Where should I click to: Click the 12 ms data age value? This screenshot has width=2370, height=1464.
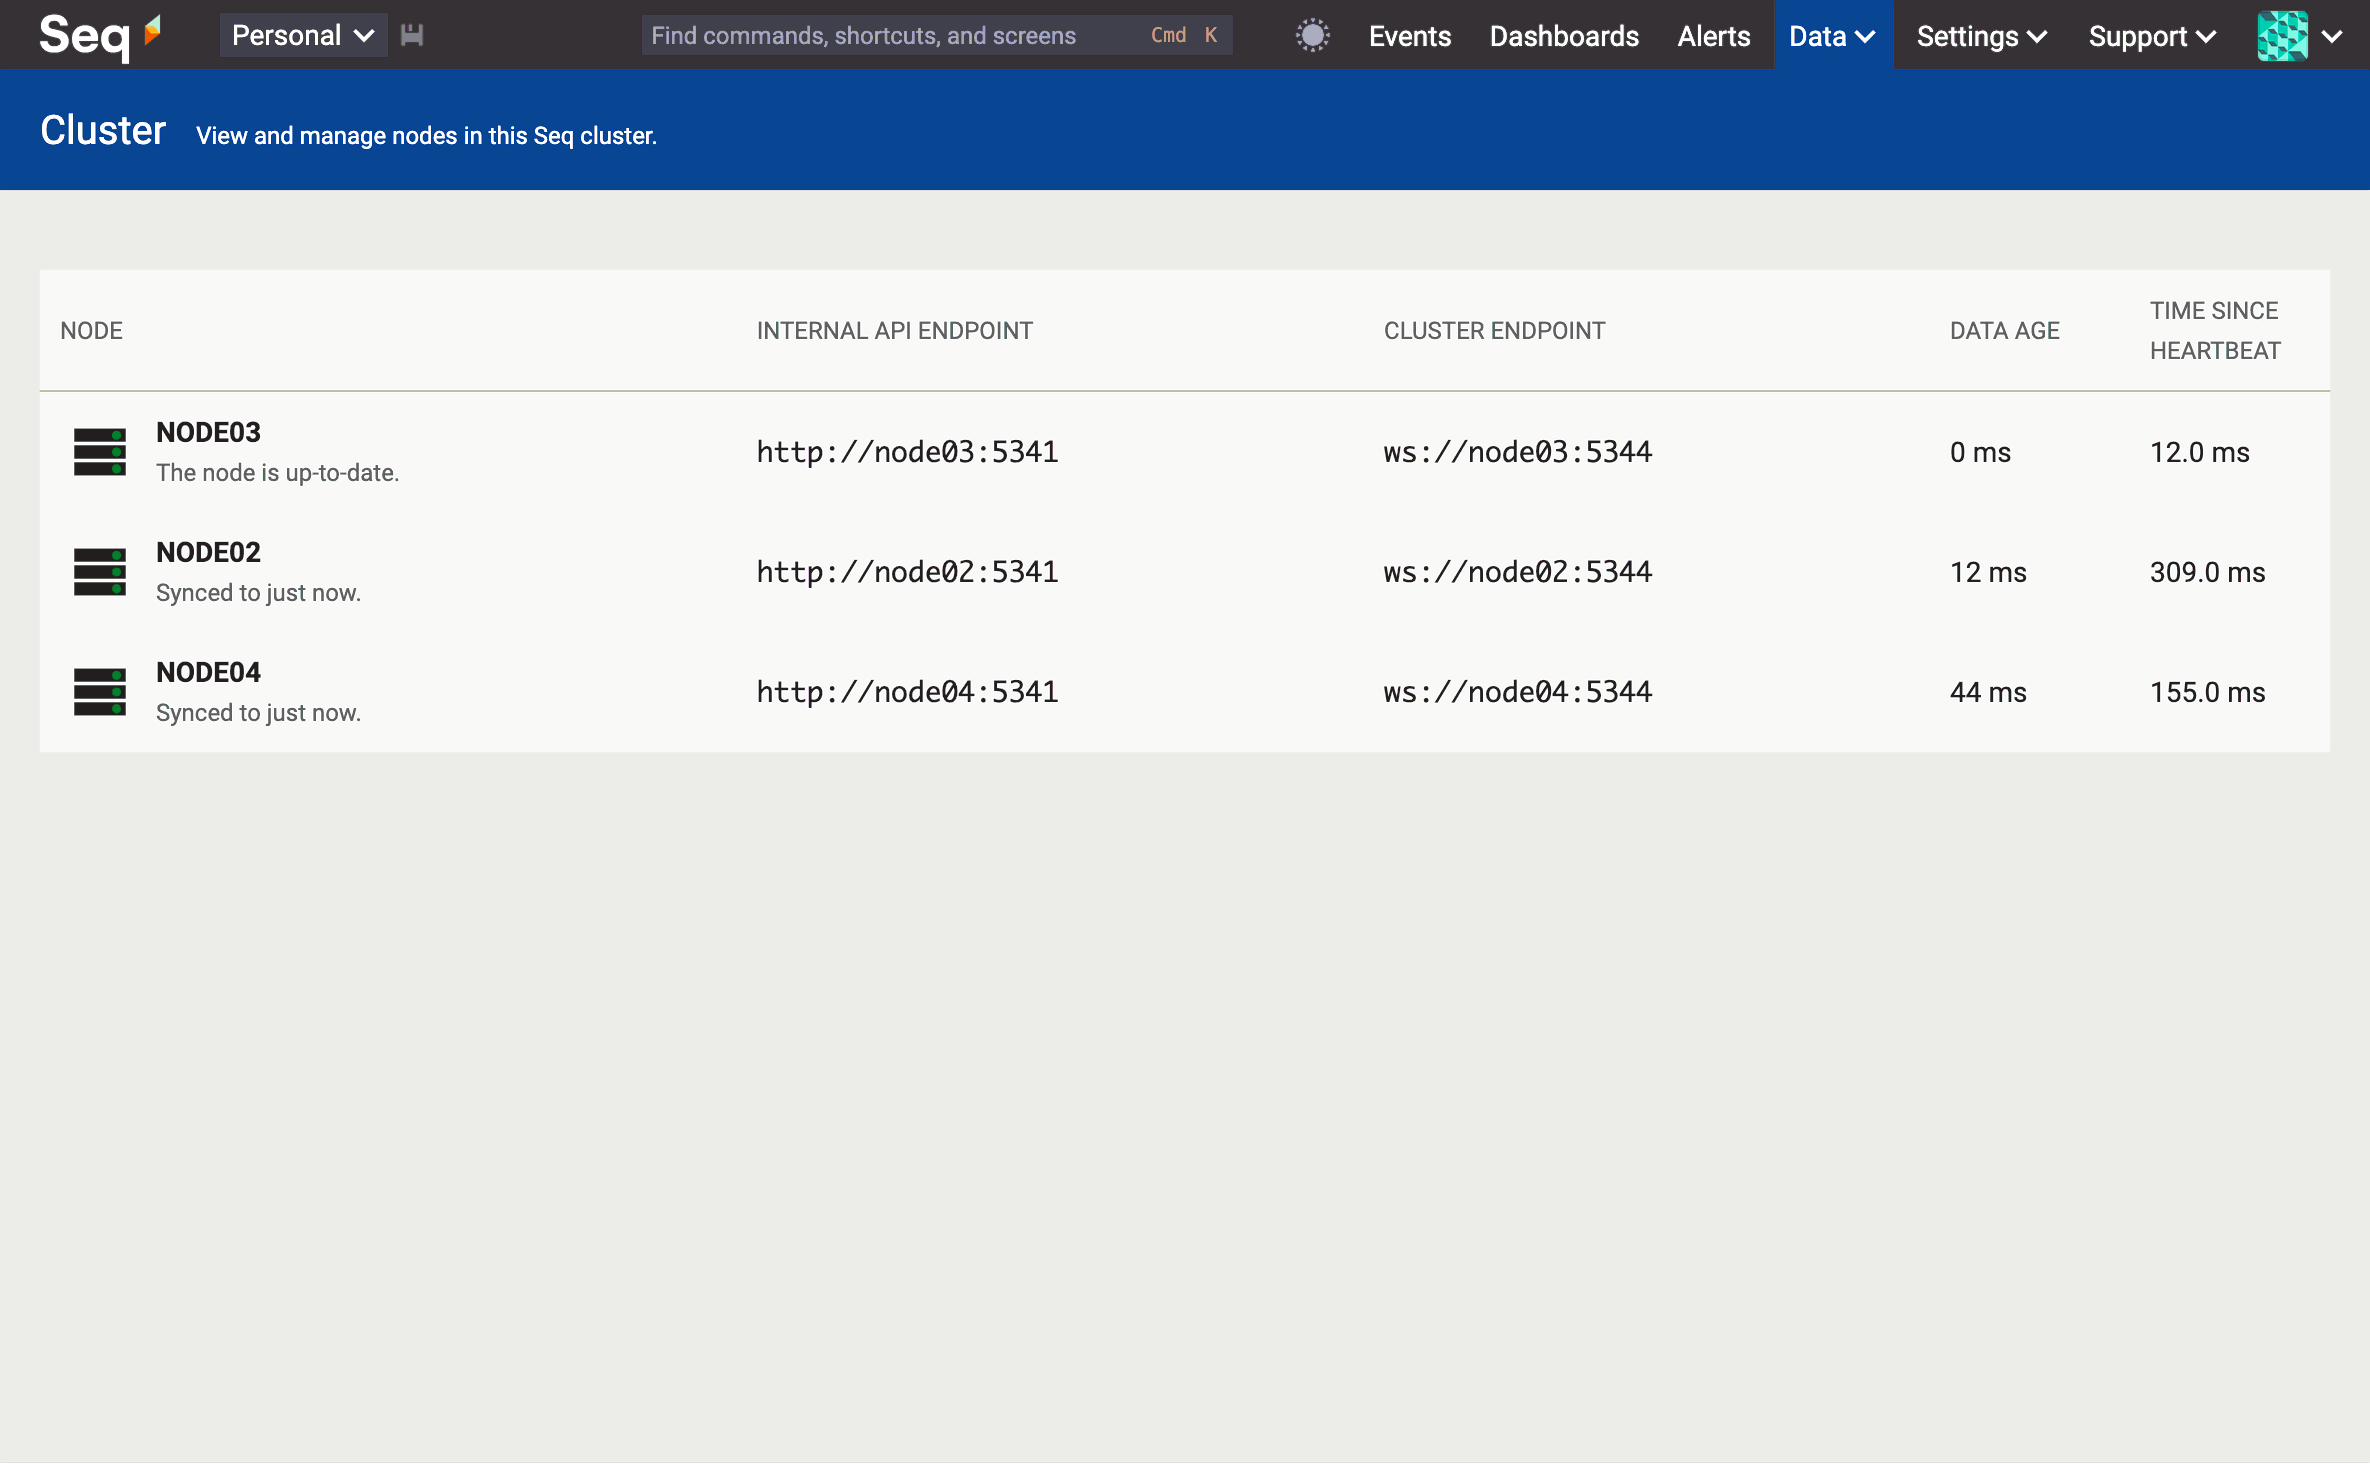1988,572
